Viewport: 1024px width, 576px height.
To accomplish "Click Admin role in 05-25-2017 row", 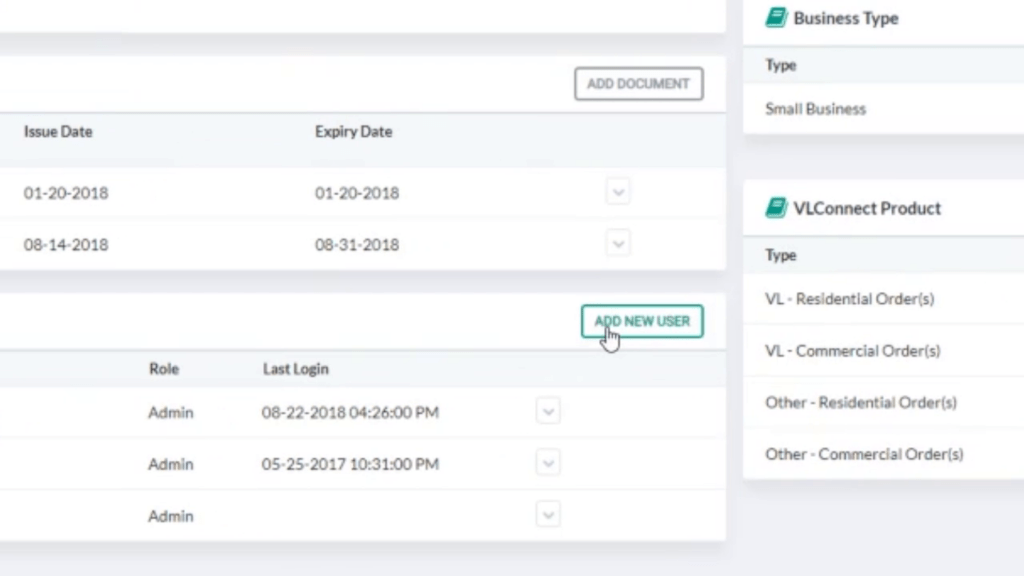I will [170, 464].
